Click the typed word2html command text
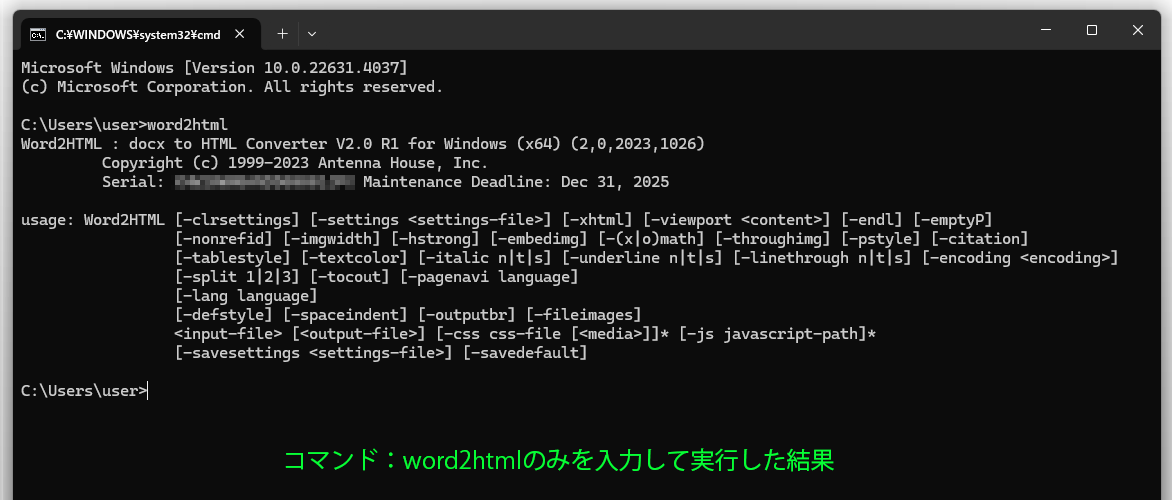1172x500 pixels. 187,125
